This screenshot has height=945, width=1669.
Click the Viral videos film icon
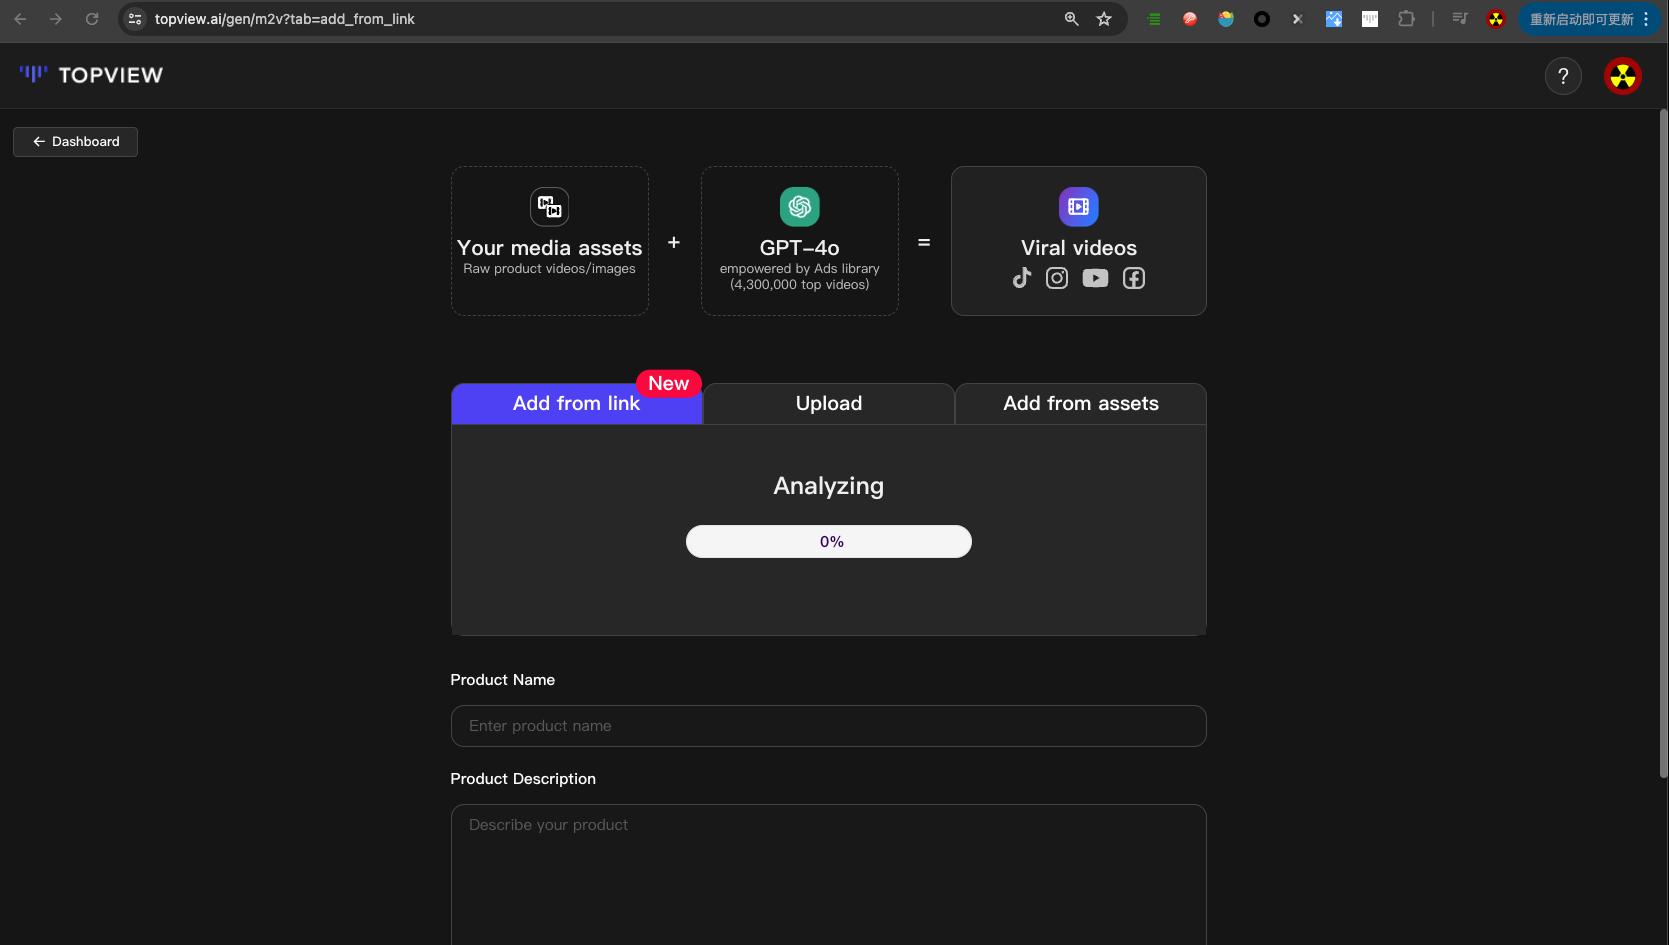point(1078,207)
